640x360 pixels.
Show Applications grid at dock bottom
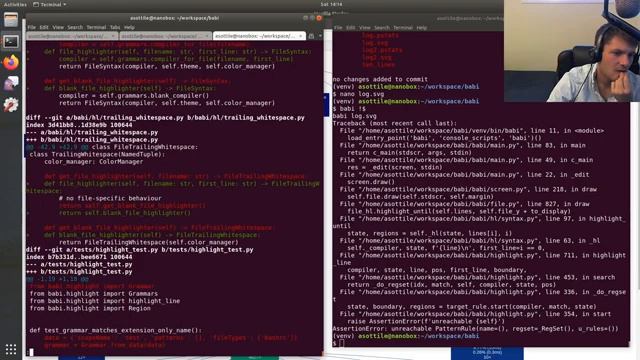pos(11,349)
